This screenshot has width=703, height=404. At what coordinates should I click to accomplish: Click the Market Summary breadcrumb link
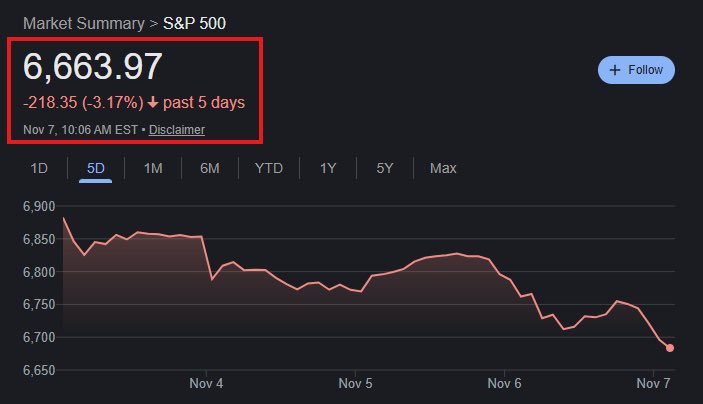pyautogui.click(x=82, y=22)
